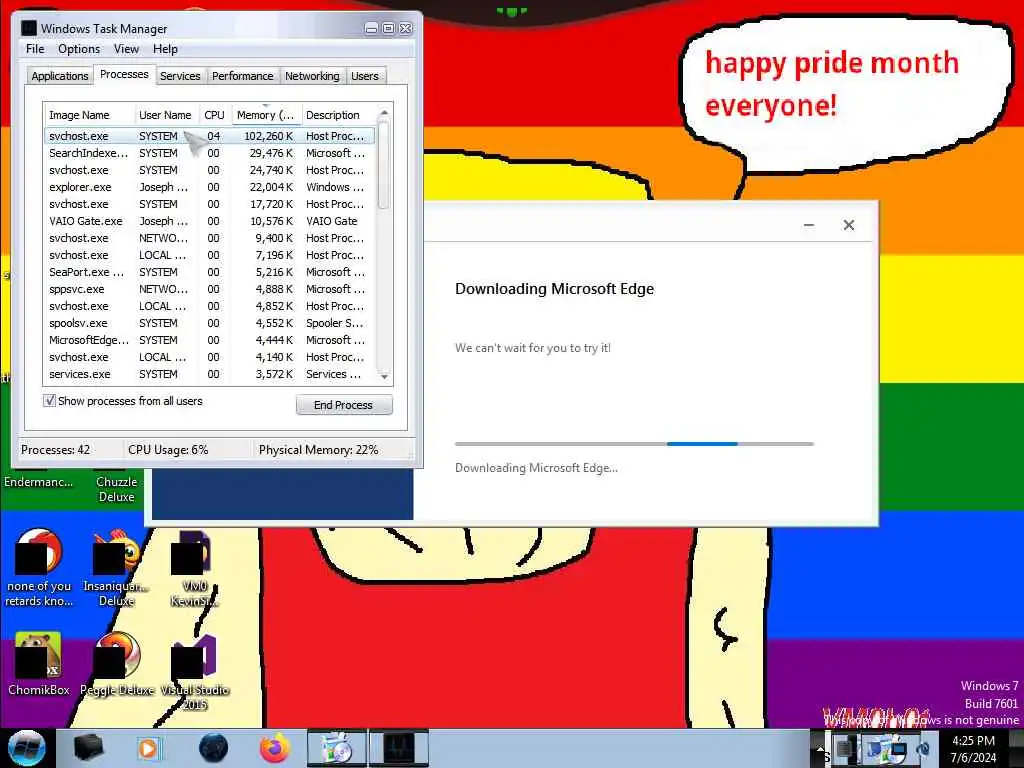Select svchost.exe row using 9,400 K

[x=209, y=238]
